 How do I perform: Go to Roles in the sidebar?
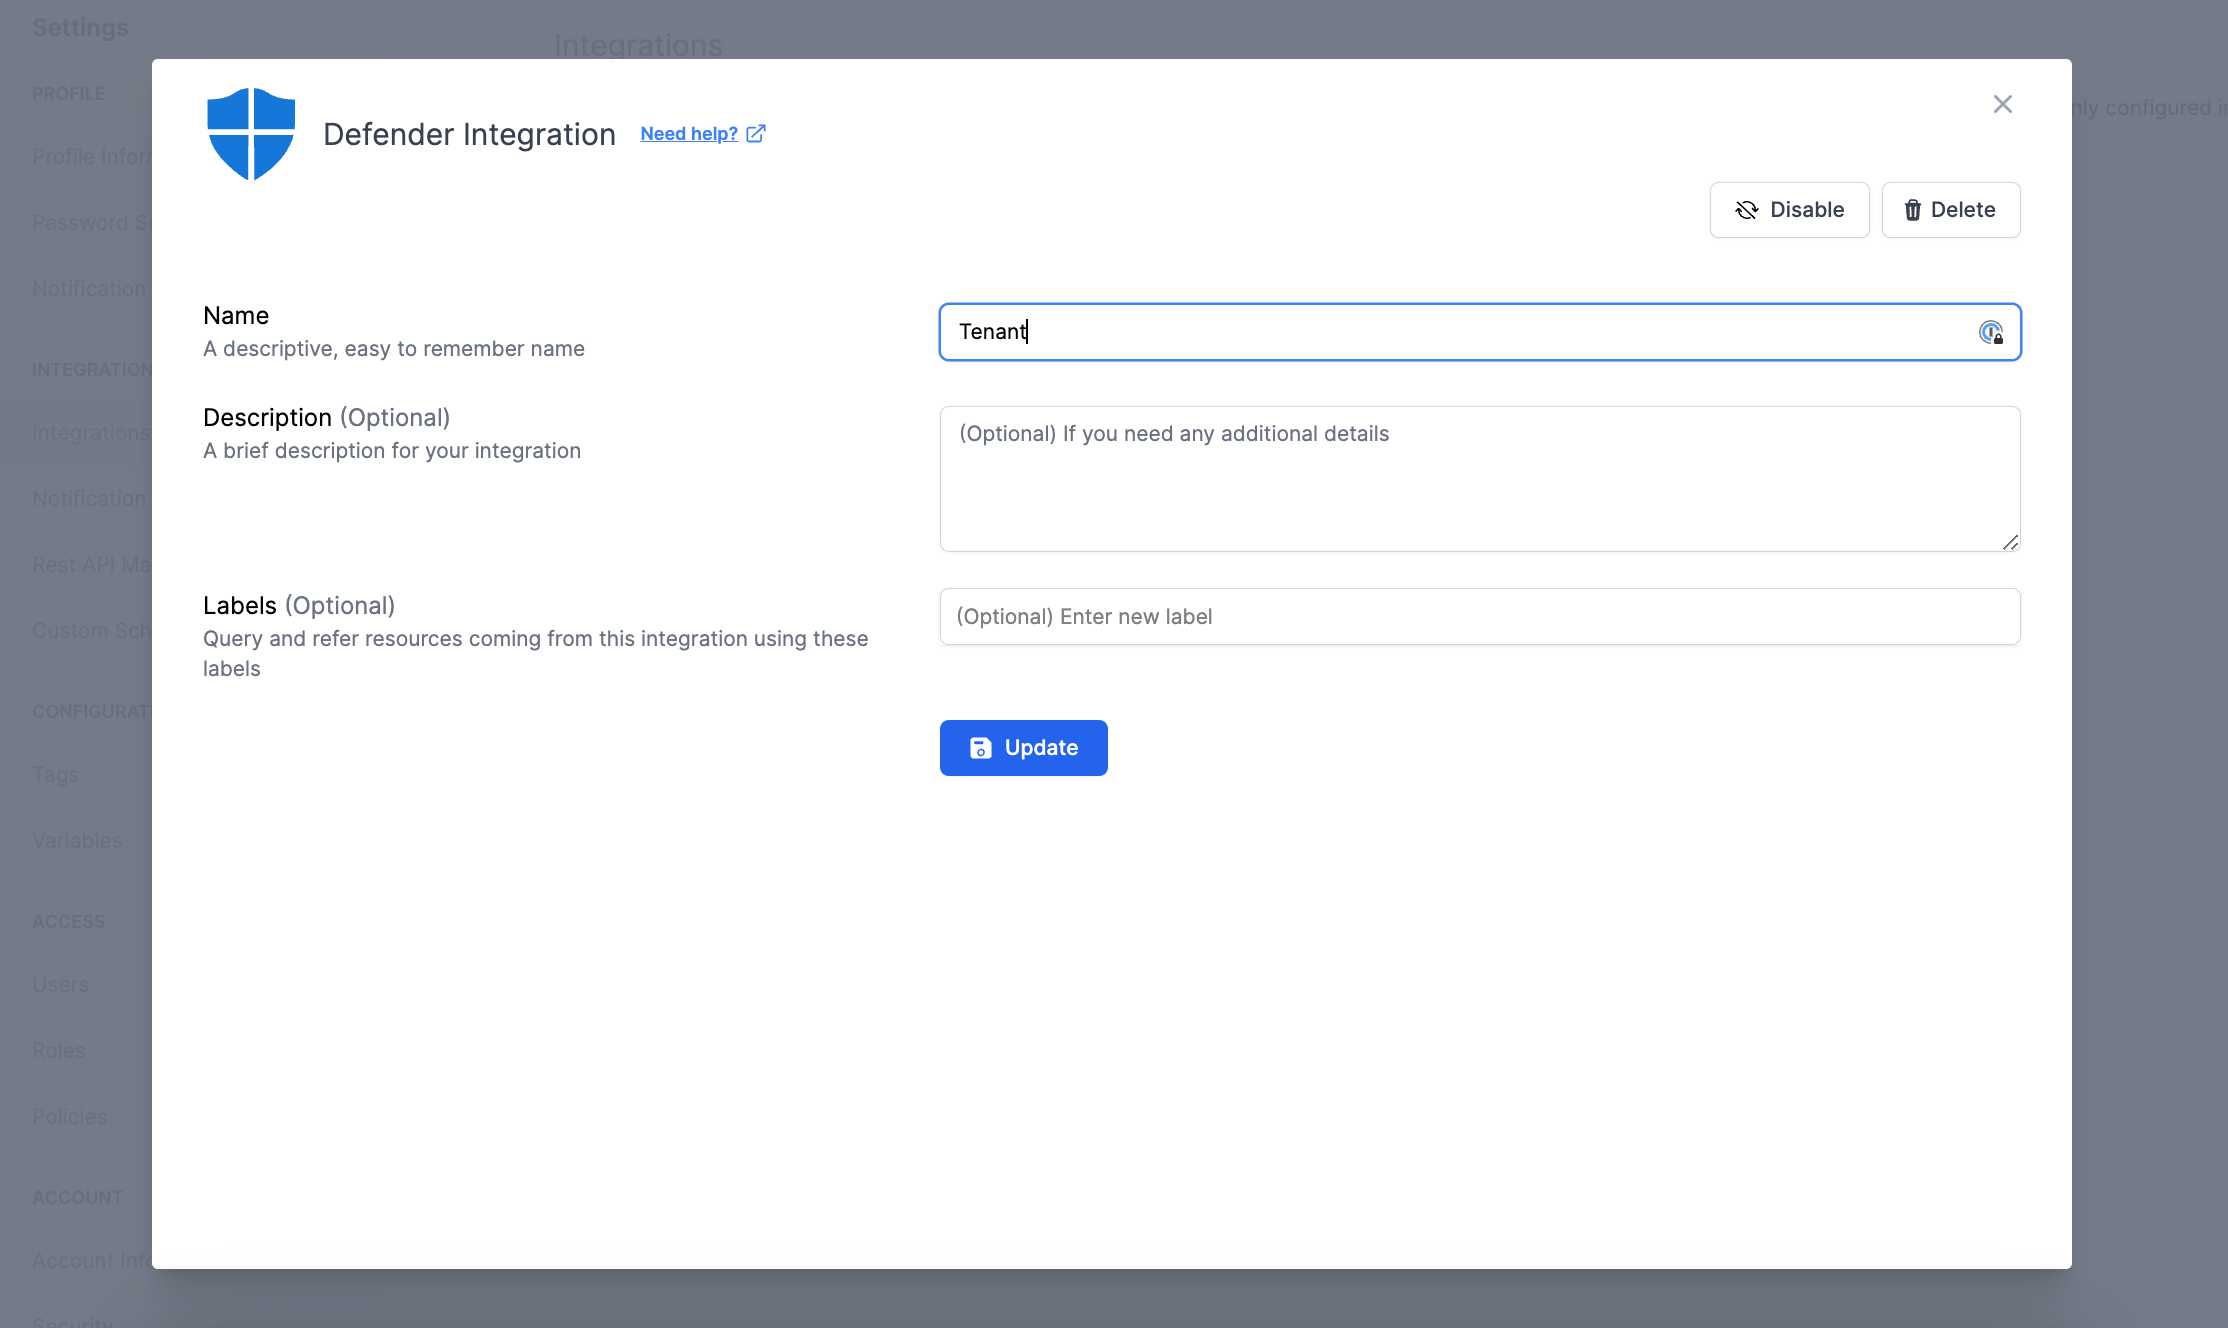pyautogui.click(x=59, y=1051)
